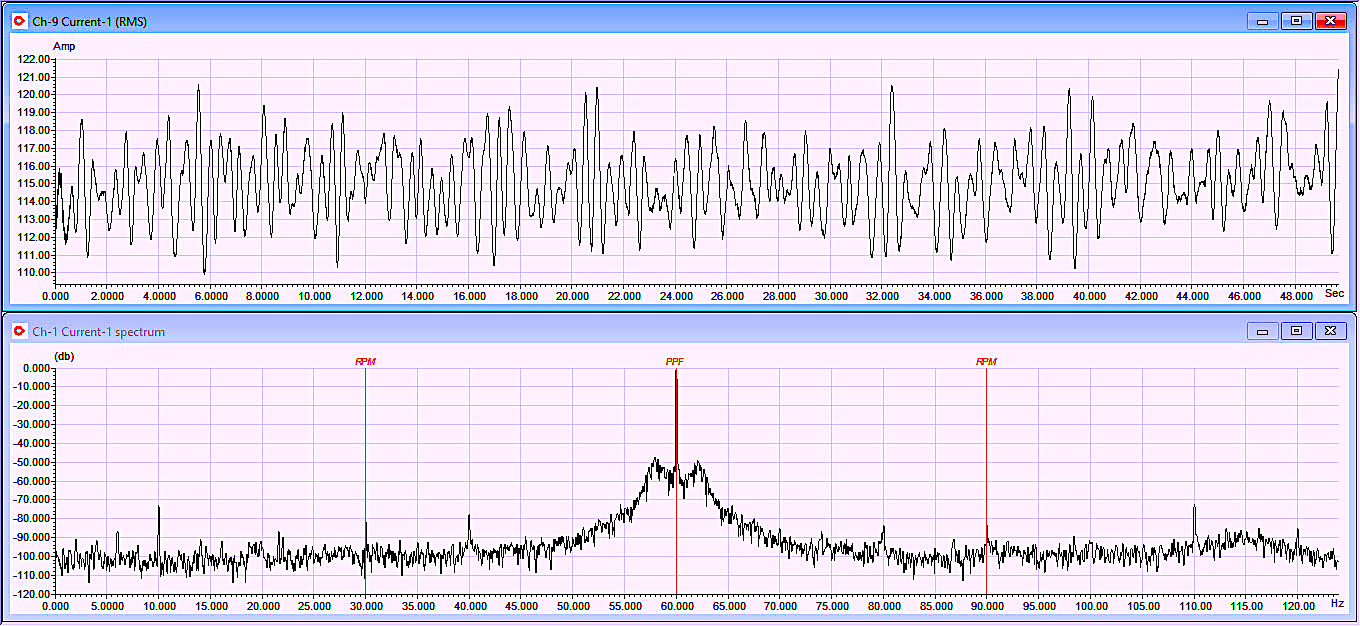Click the 36.000 tick on the time axis
Screen dimensions: 1360x626
pyautogui.click(x=987, y=297)
